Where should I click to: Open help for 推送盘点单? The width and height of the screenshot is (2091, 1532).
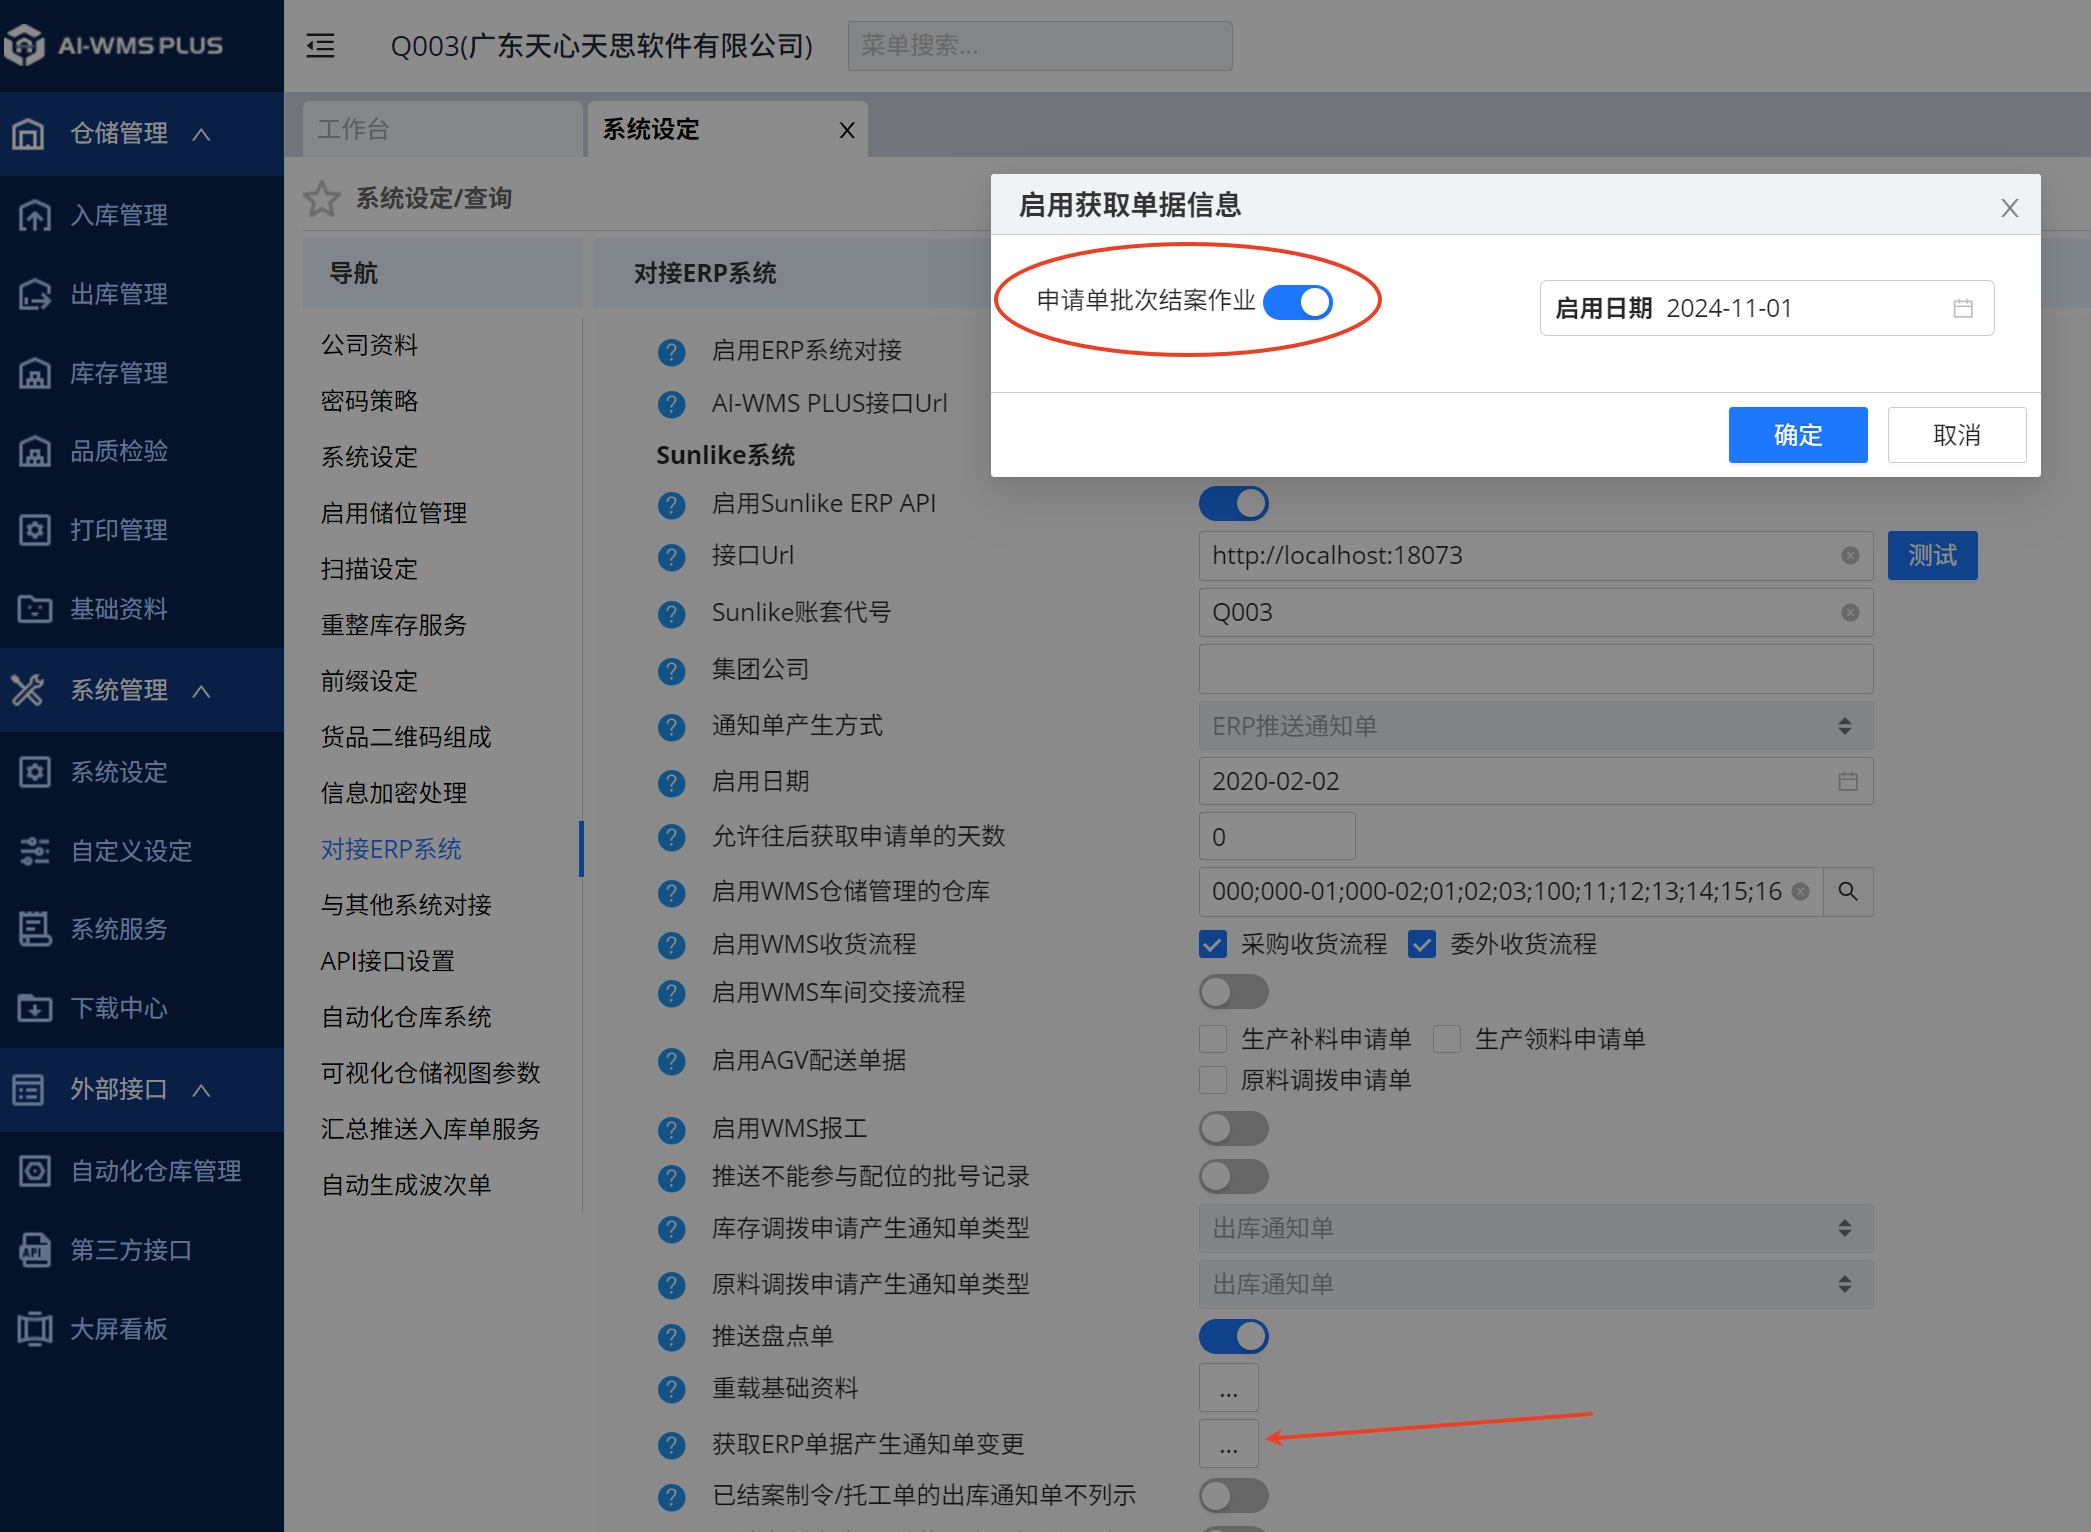click(671, 1337)
